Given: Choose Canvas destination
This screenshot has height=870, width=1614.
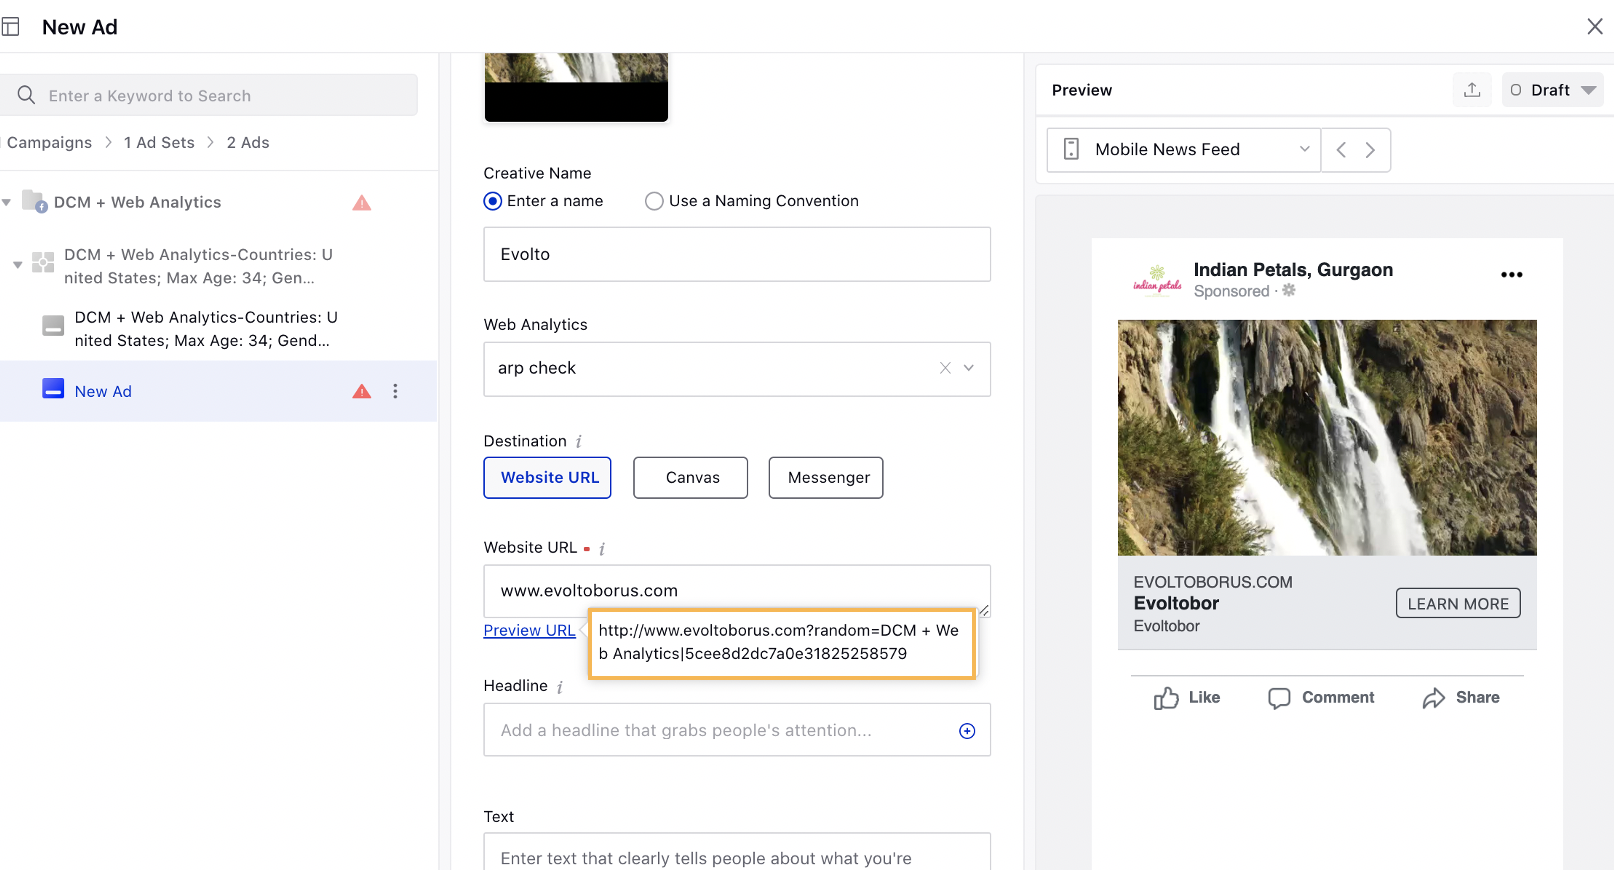Looking at the screenshot, I should (x=691, y=478).
